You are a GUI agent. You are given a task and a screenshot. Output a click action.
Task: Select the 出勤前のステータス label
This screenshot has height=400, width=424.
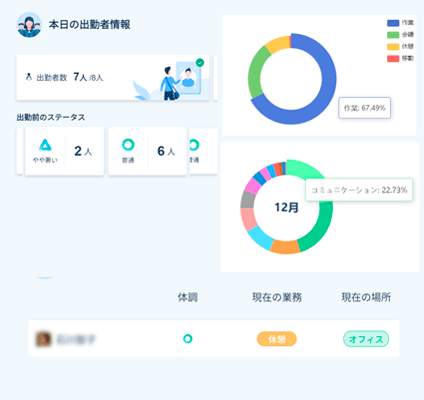51,117
